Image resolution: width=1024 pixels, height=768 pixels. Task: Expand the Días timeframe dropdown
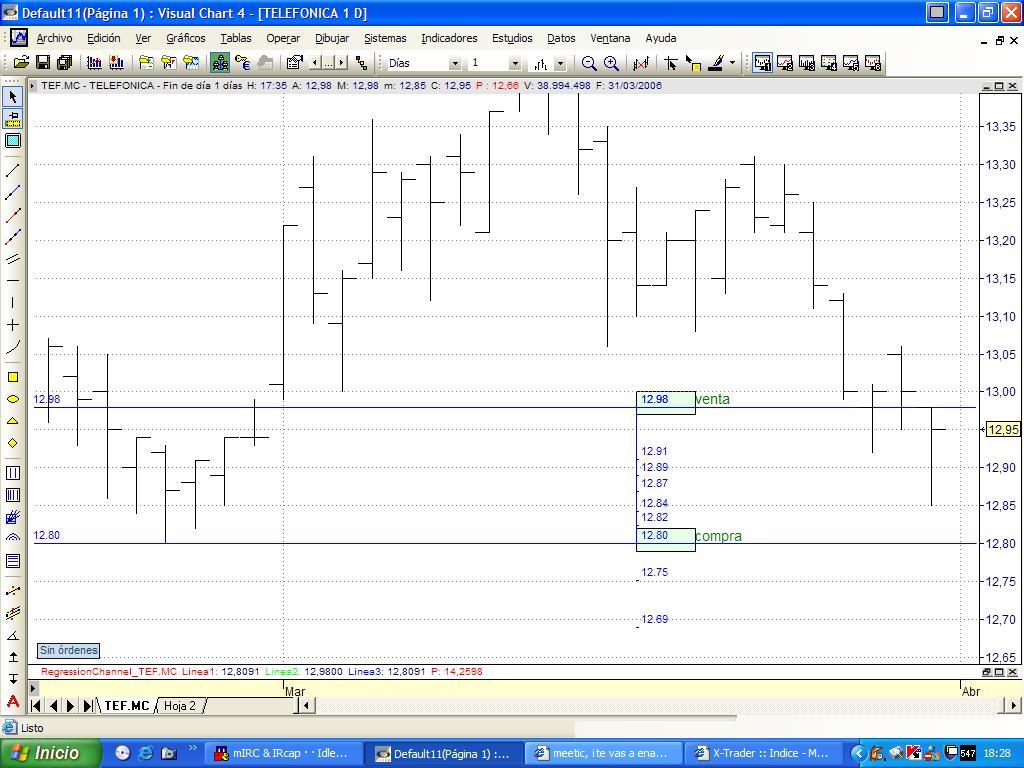pyautogui.click(x=455, y=63)
